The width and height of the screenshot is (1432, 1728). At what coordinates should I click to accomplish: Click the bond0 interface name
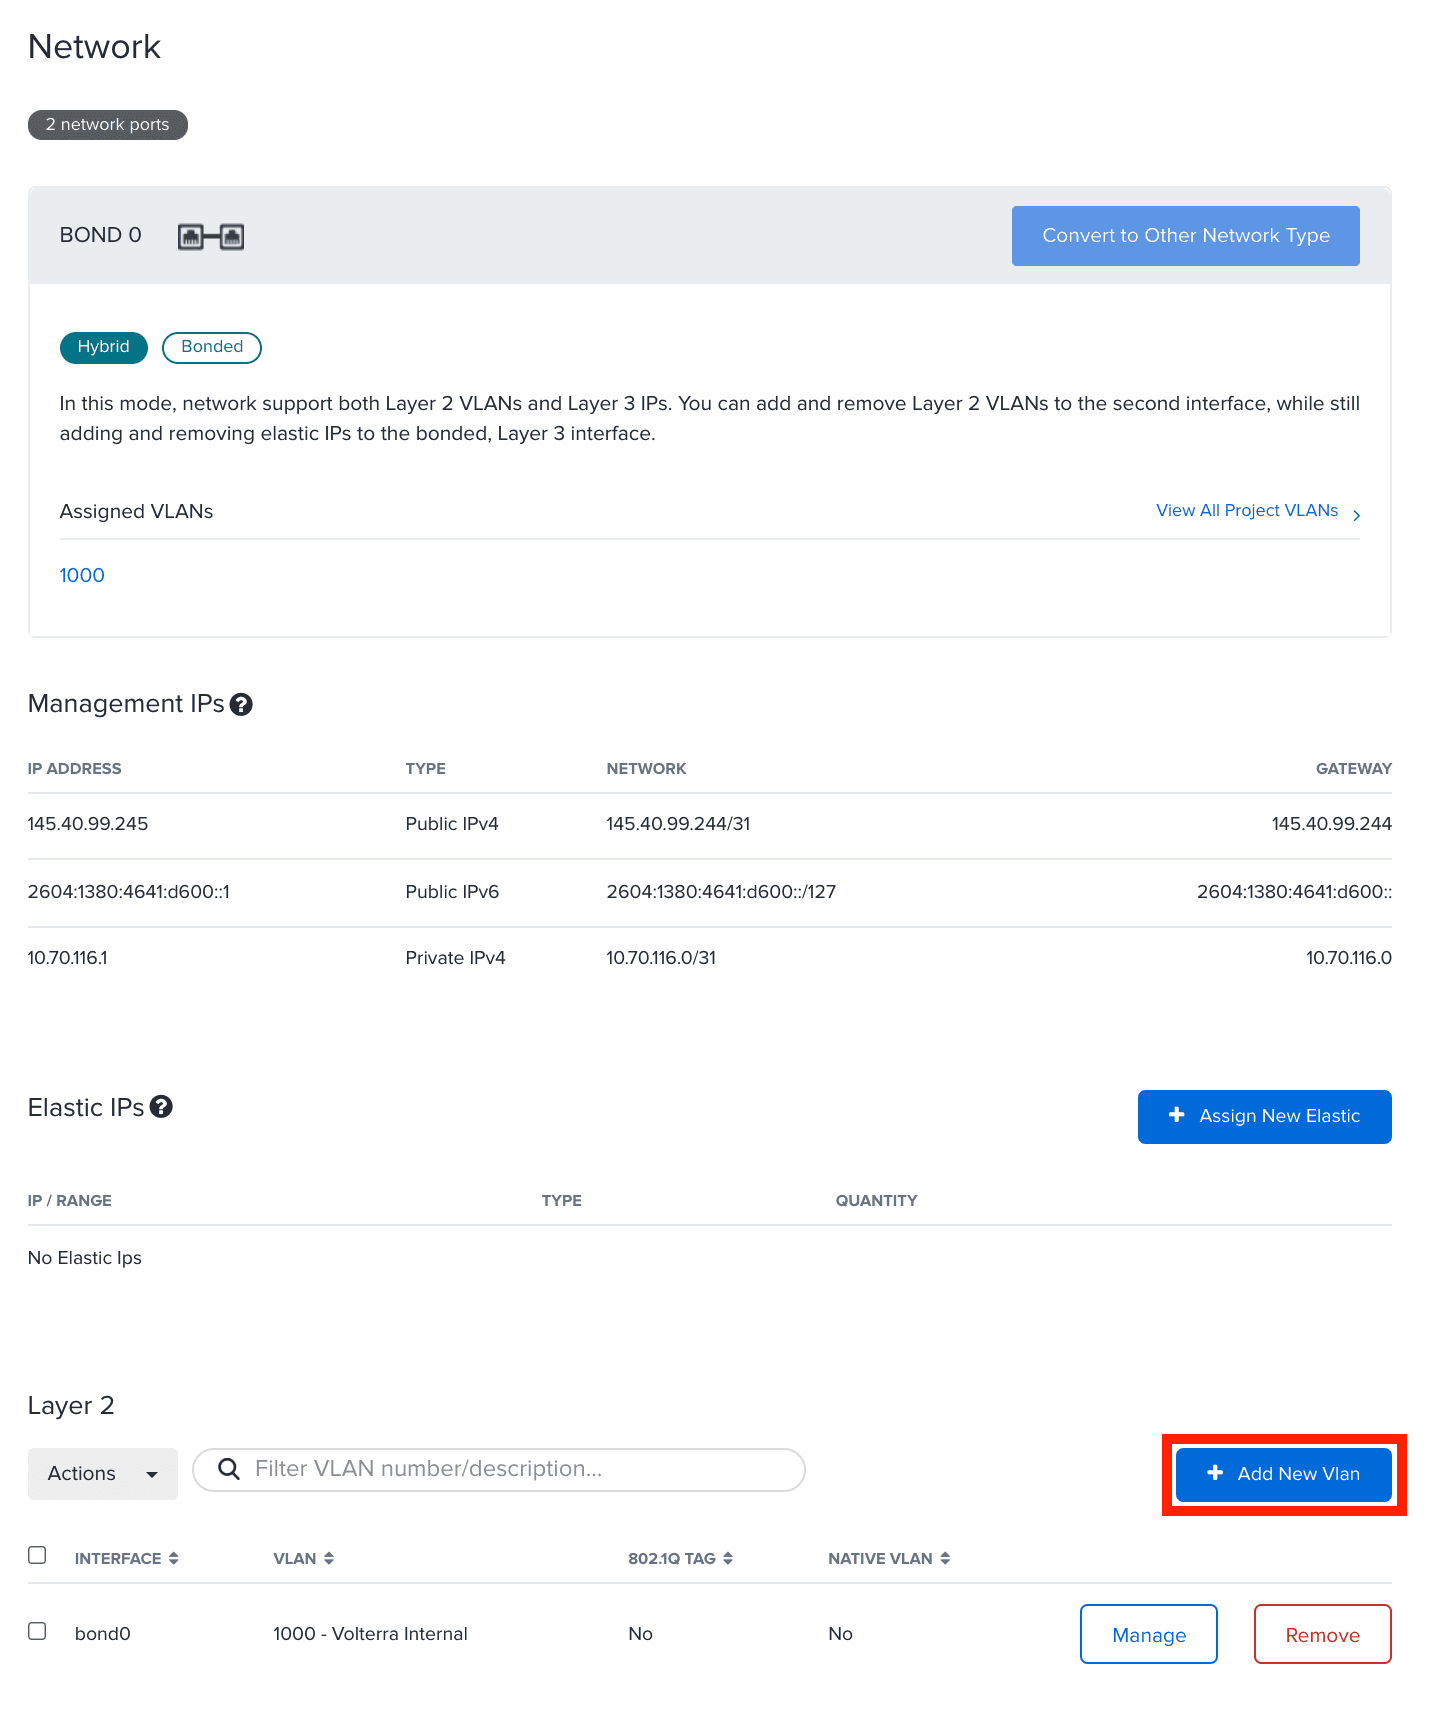point(103,1634)
